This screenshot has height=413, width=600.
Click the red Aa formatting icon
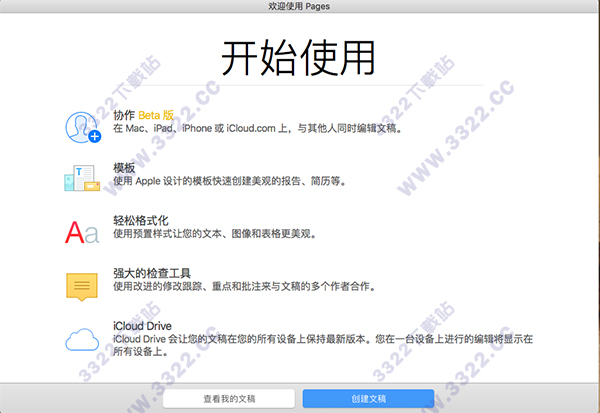click(82, 232)
